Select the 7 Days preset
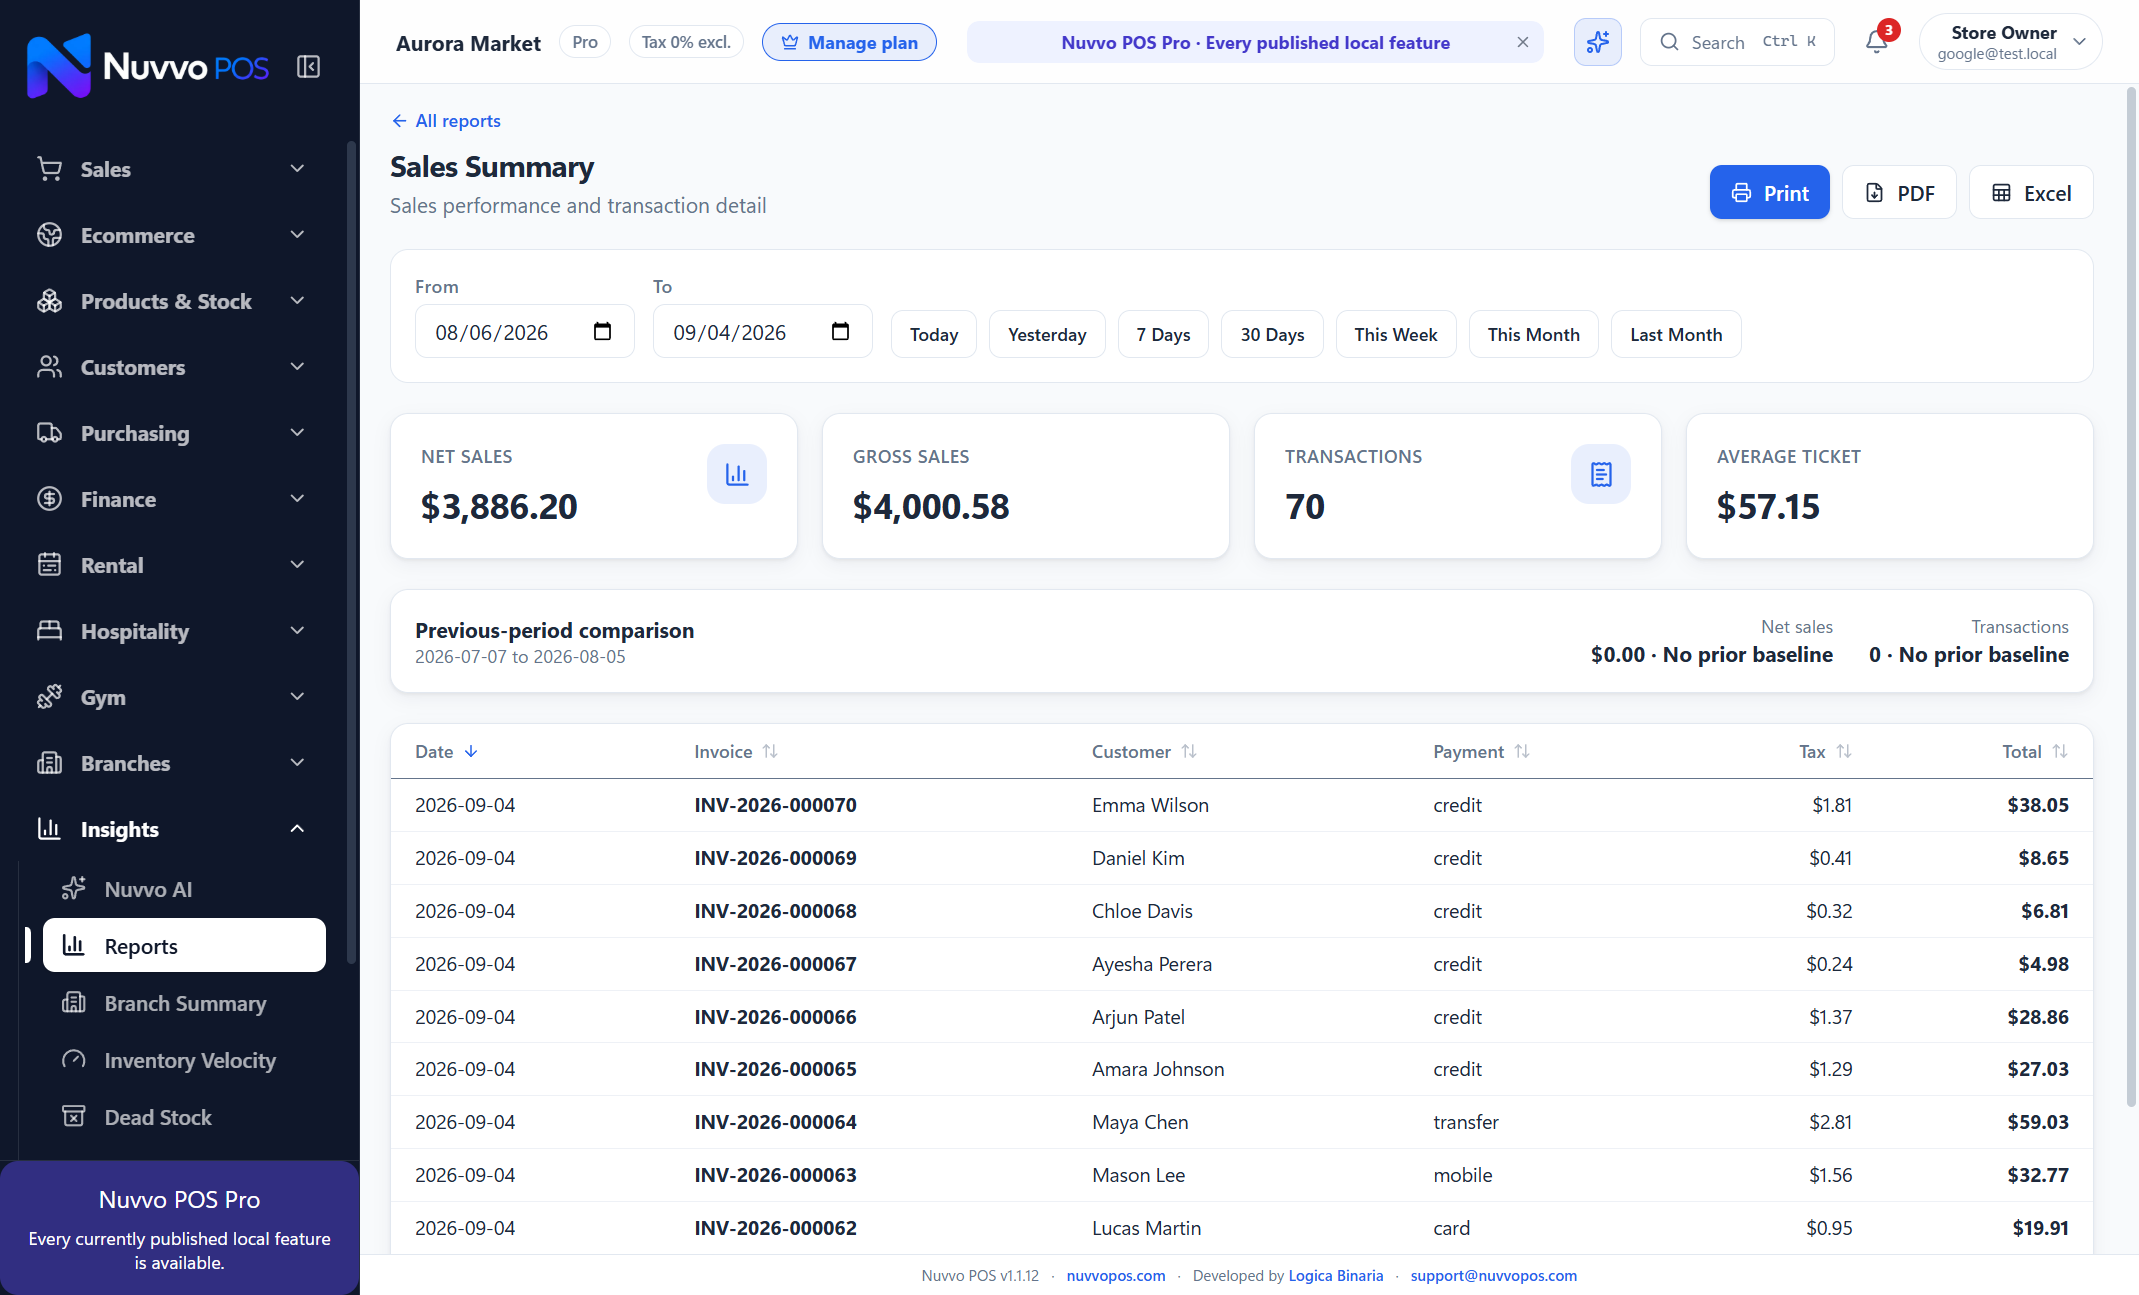 pyautogui.click(x=1162, y=334)
